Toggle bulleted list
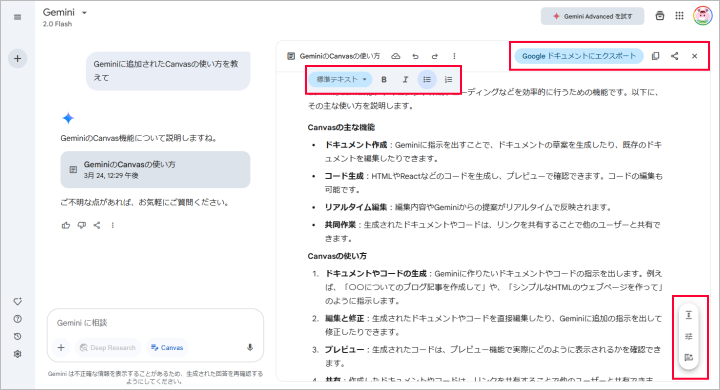Image resolution: width=720 pixels, height=390 pixels. (427, 79)
